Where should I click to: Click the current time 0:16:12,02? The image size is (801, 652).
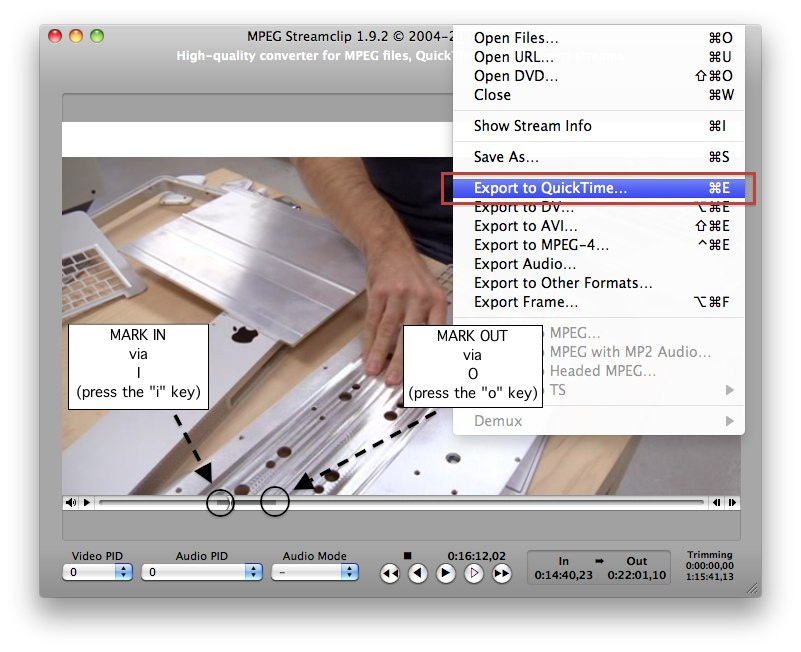click(477, 556)
